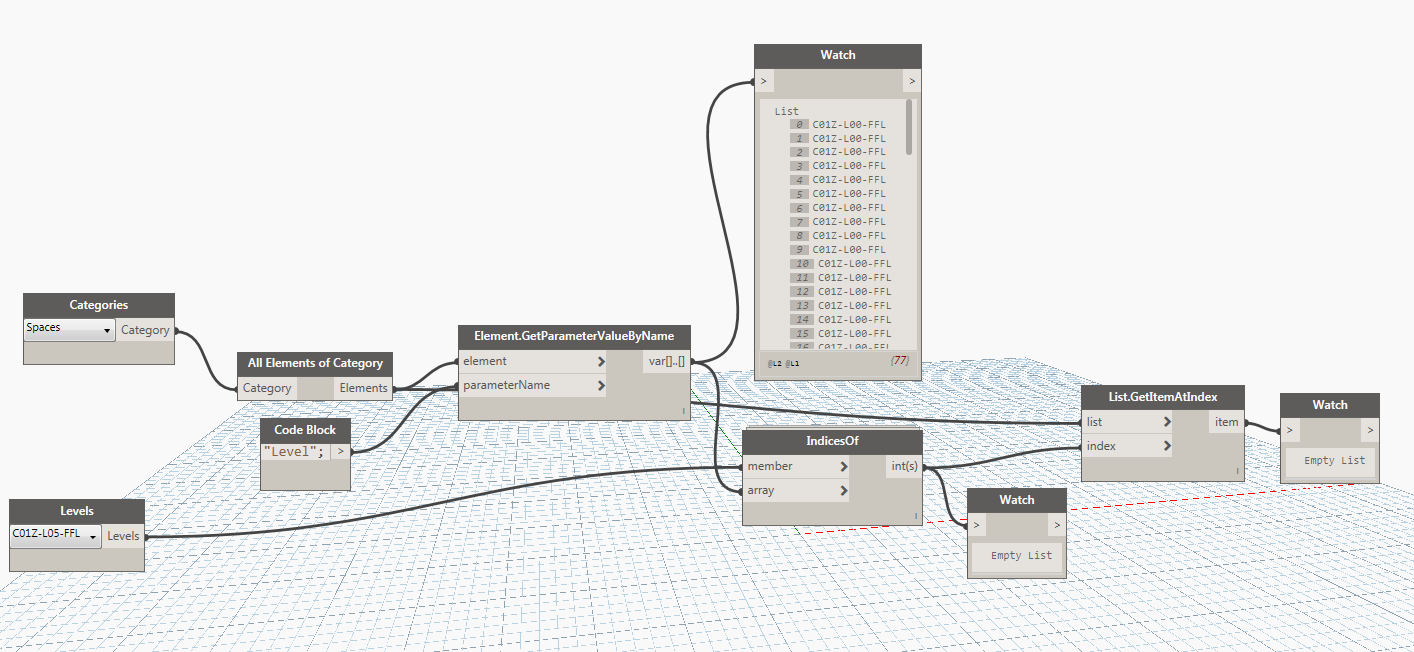This screenshot has height=652, width=1414.
Task: Select index 3 row in Watch list
Action: click(x=837, y=166)
